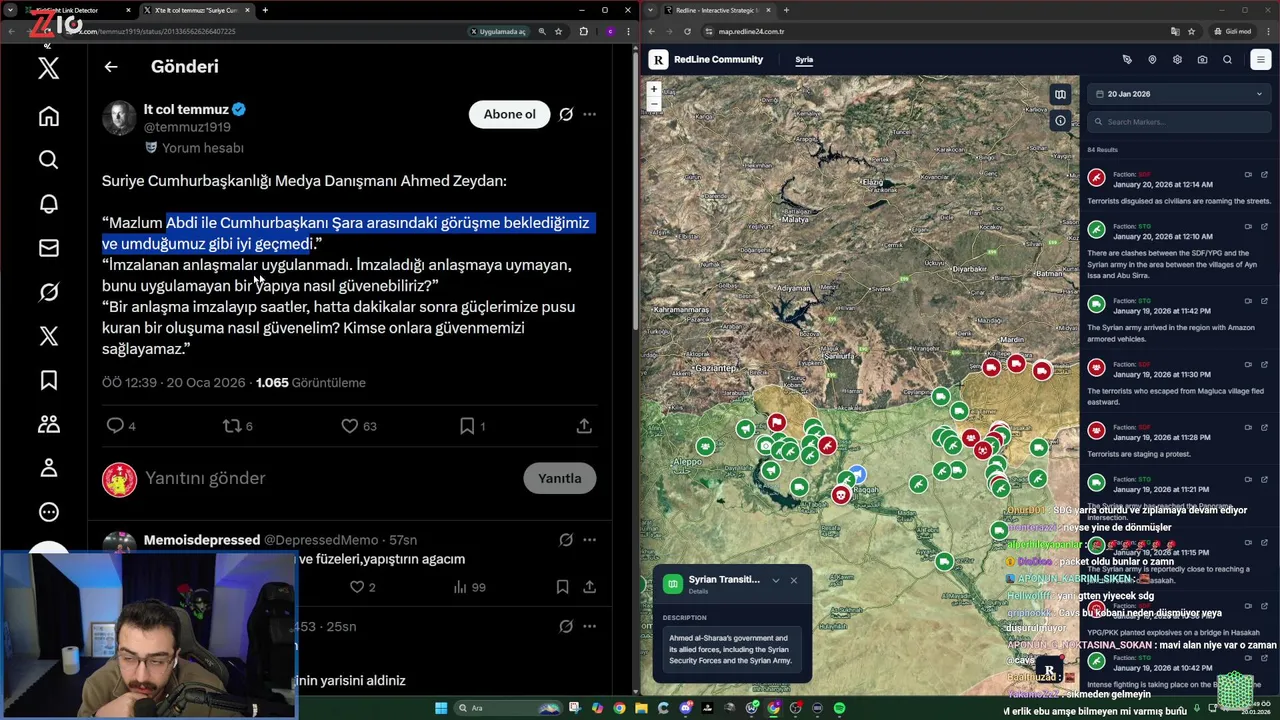Collapse the Syrian Transitional details card
The height and width of the screenshot is (720, 1280).
pos(775,580)
